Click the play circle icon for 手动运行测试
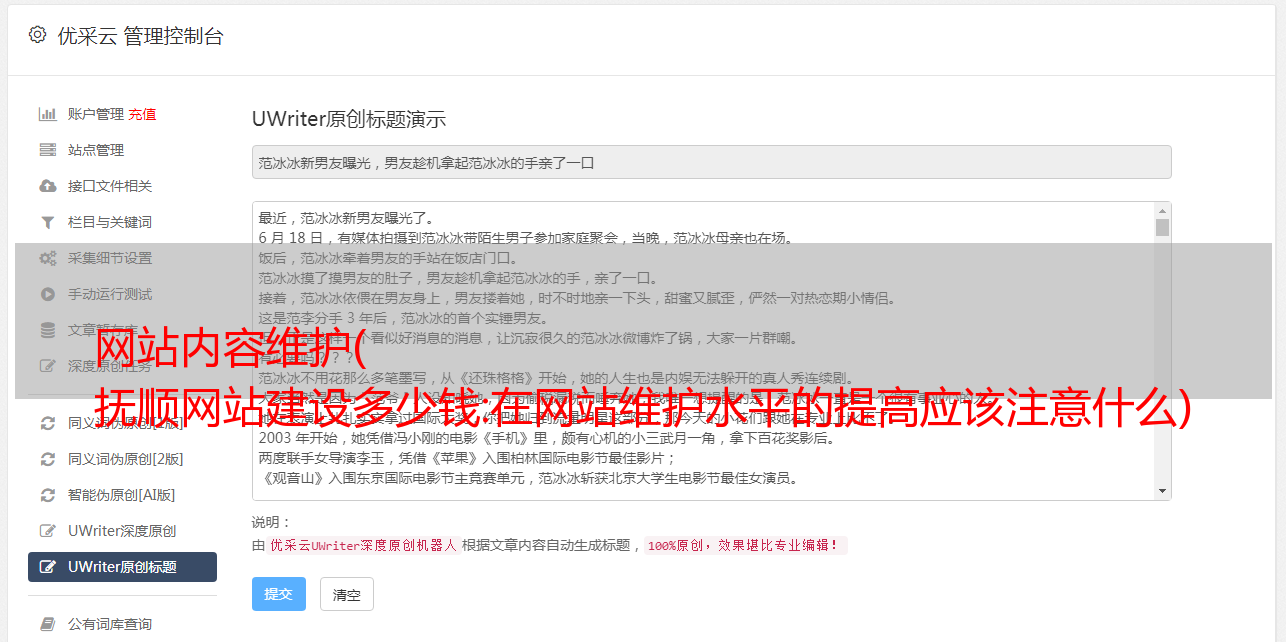1286x642 pixels. [x=47, y=294]
